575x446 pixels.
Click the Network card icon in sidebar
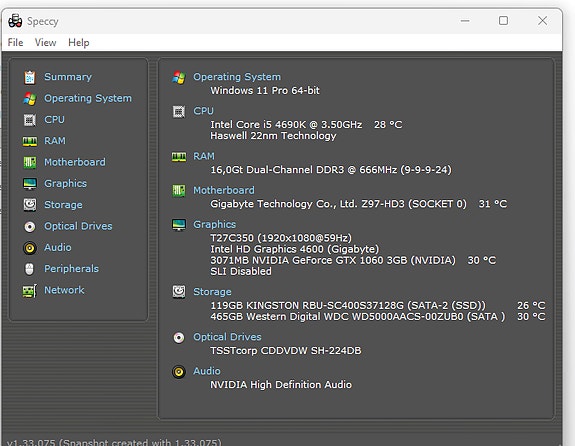[30, 291]
